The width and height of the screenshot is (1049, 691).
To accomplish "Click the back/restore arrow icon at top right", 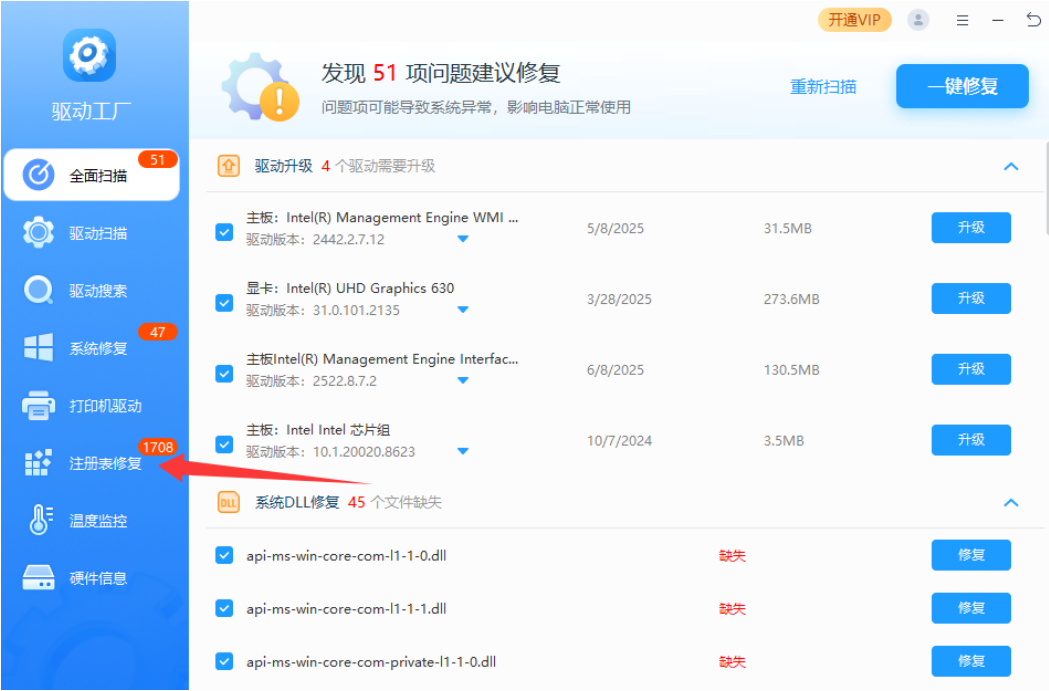I will point(1034,20).
